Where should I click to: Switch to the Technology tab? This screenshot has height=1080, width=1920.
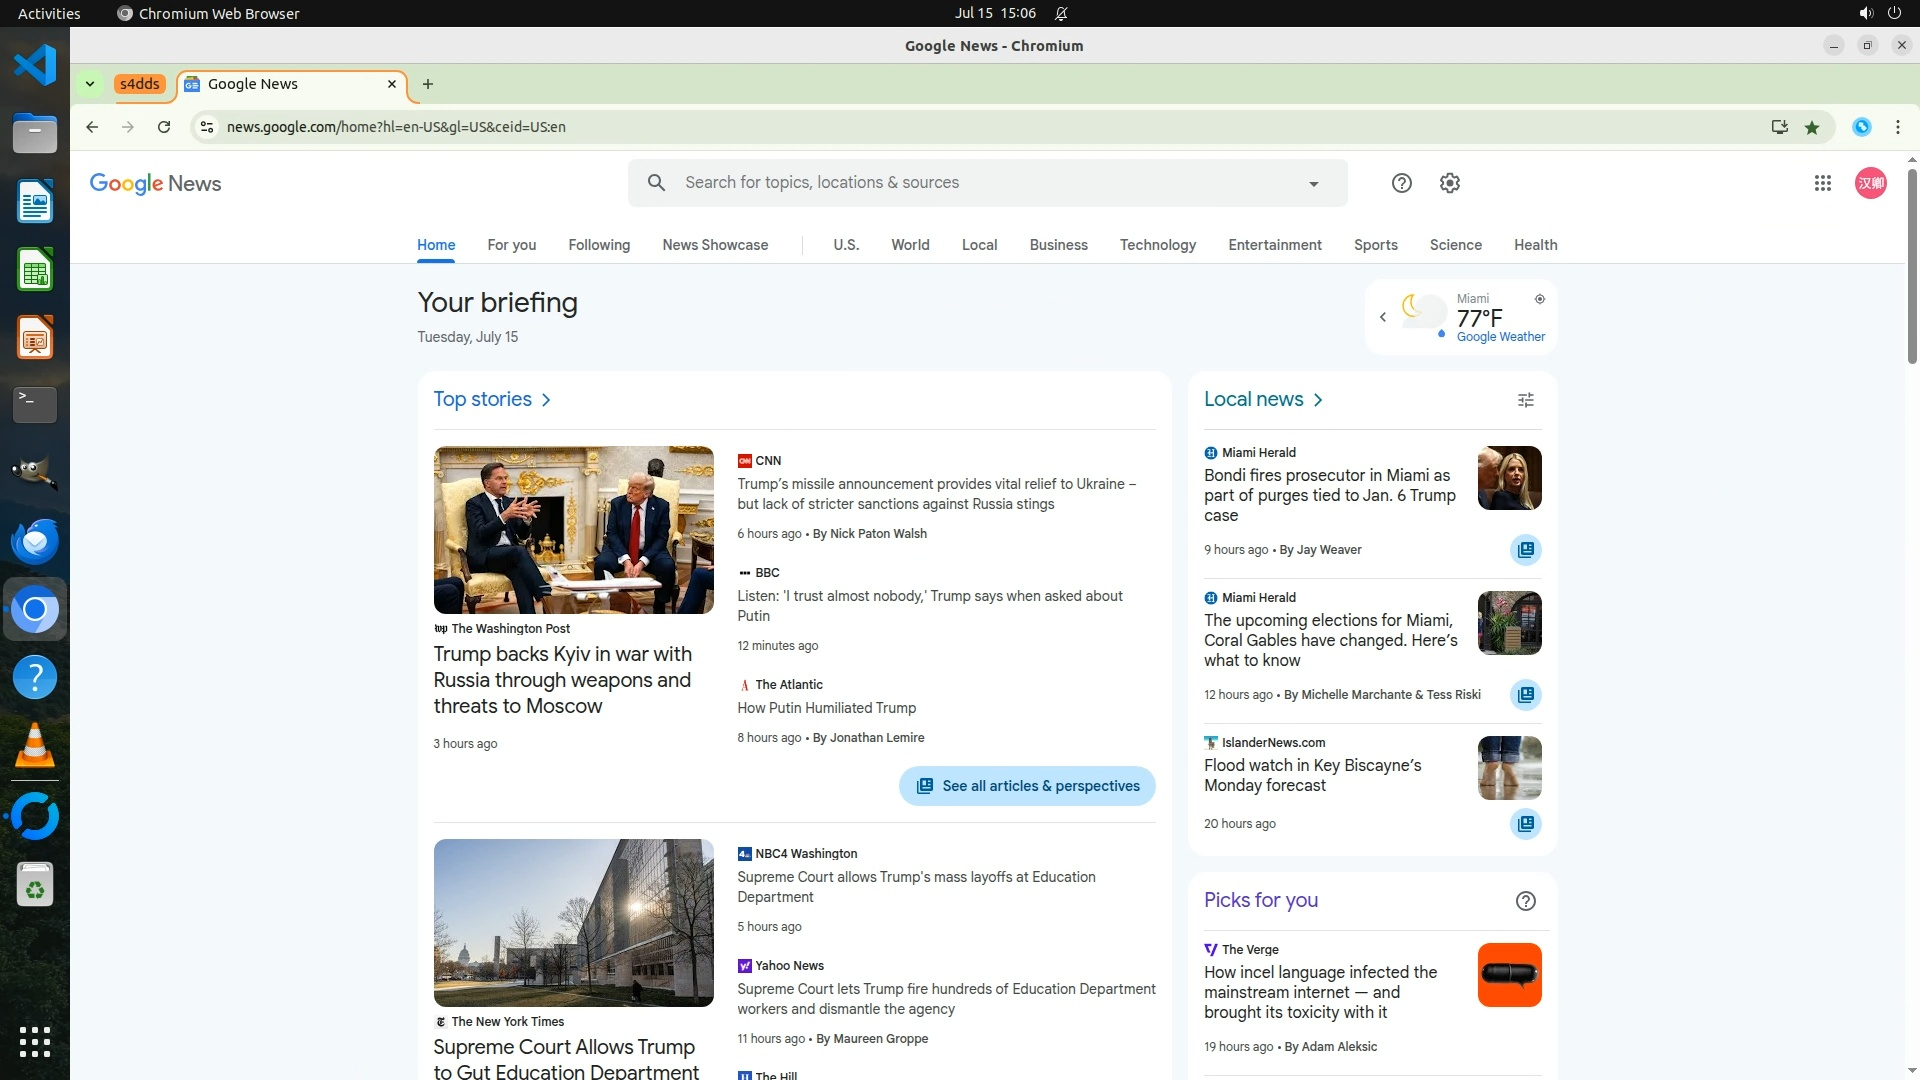(x=1157, y=245)
